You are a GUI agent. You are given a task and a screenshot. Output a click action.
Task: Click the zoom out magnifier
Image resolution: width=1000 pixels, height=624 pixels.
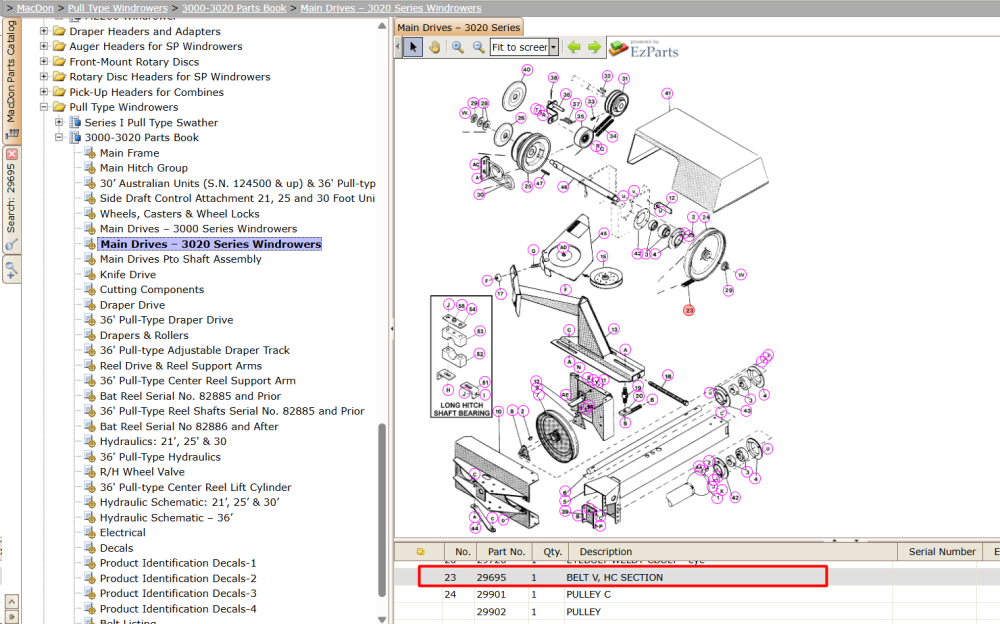478,47
